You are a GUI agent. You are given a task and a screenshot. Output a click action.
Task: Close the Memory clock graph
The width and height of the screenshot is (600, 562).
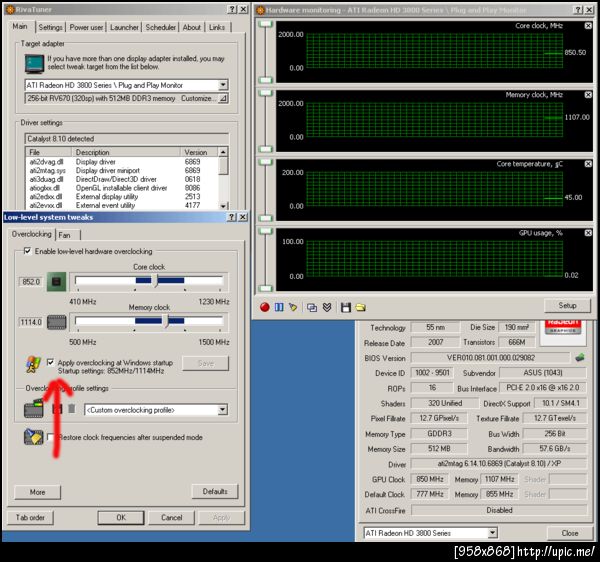[588, 94]
